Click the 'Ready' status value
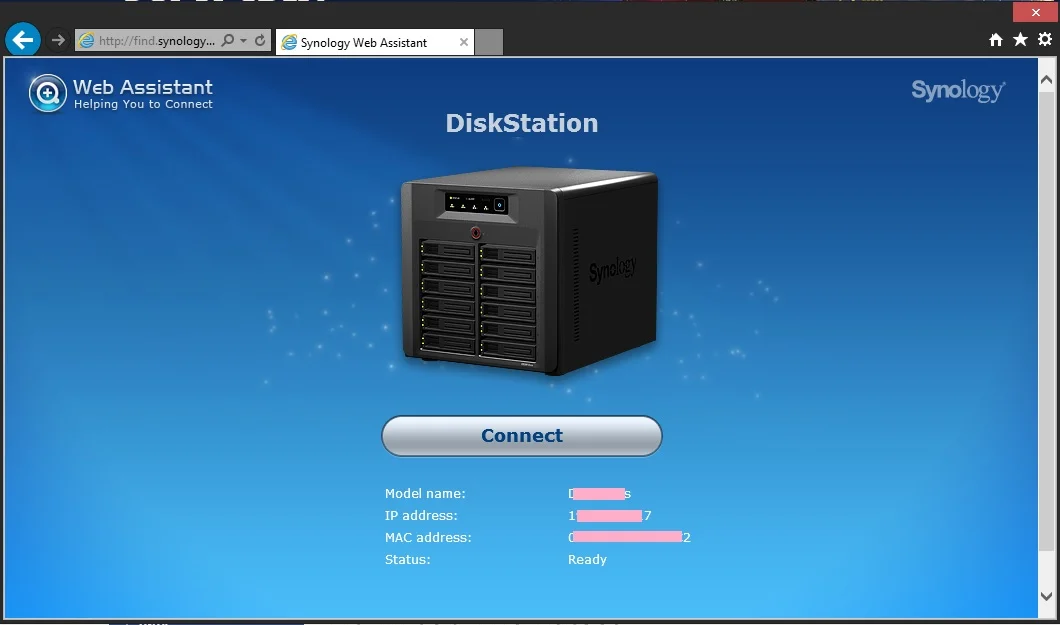 pos(587,559)
